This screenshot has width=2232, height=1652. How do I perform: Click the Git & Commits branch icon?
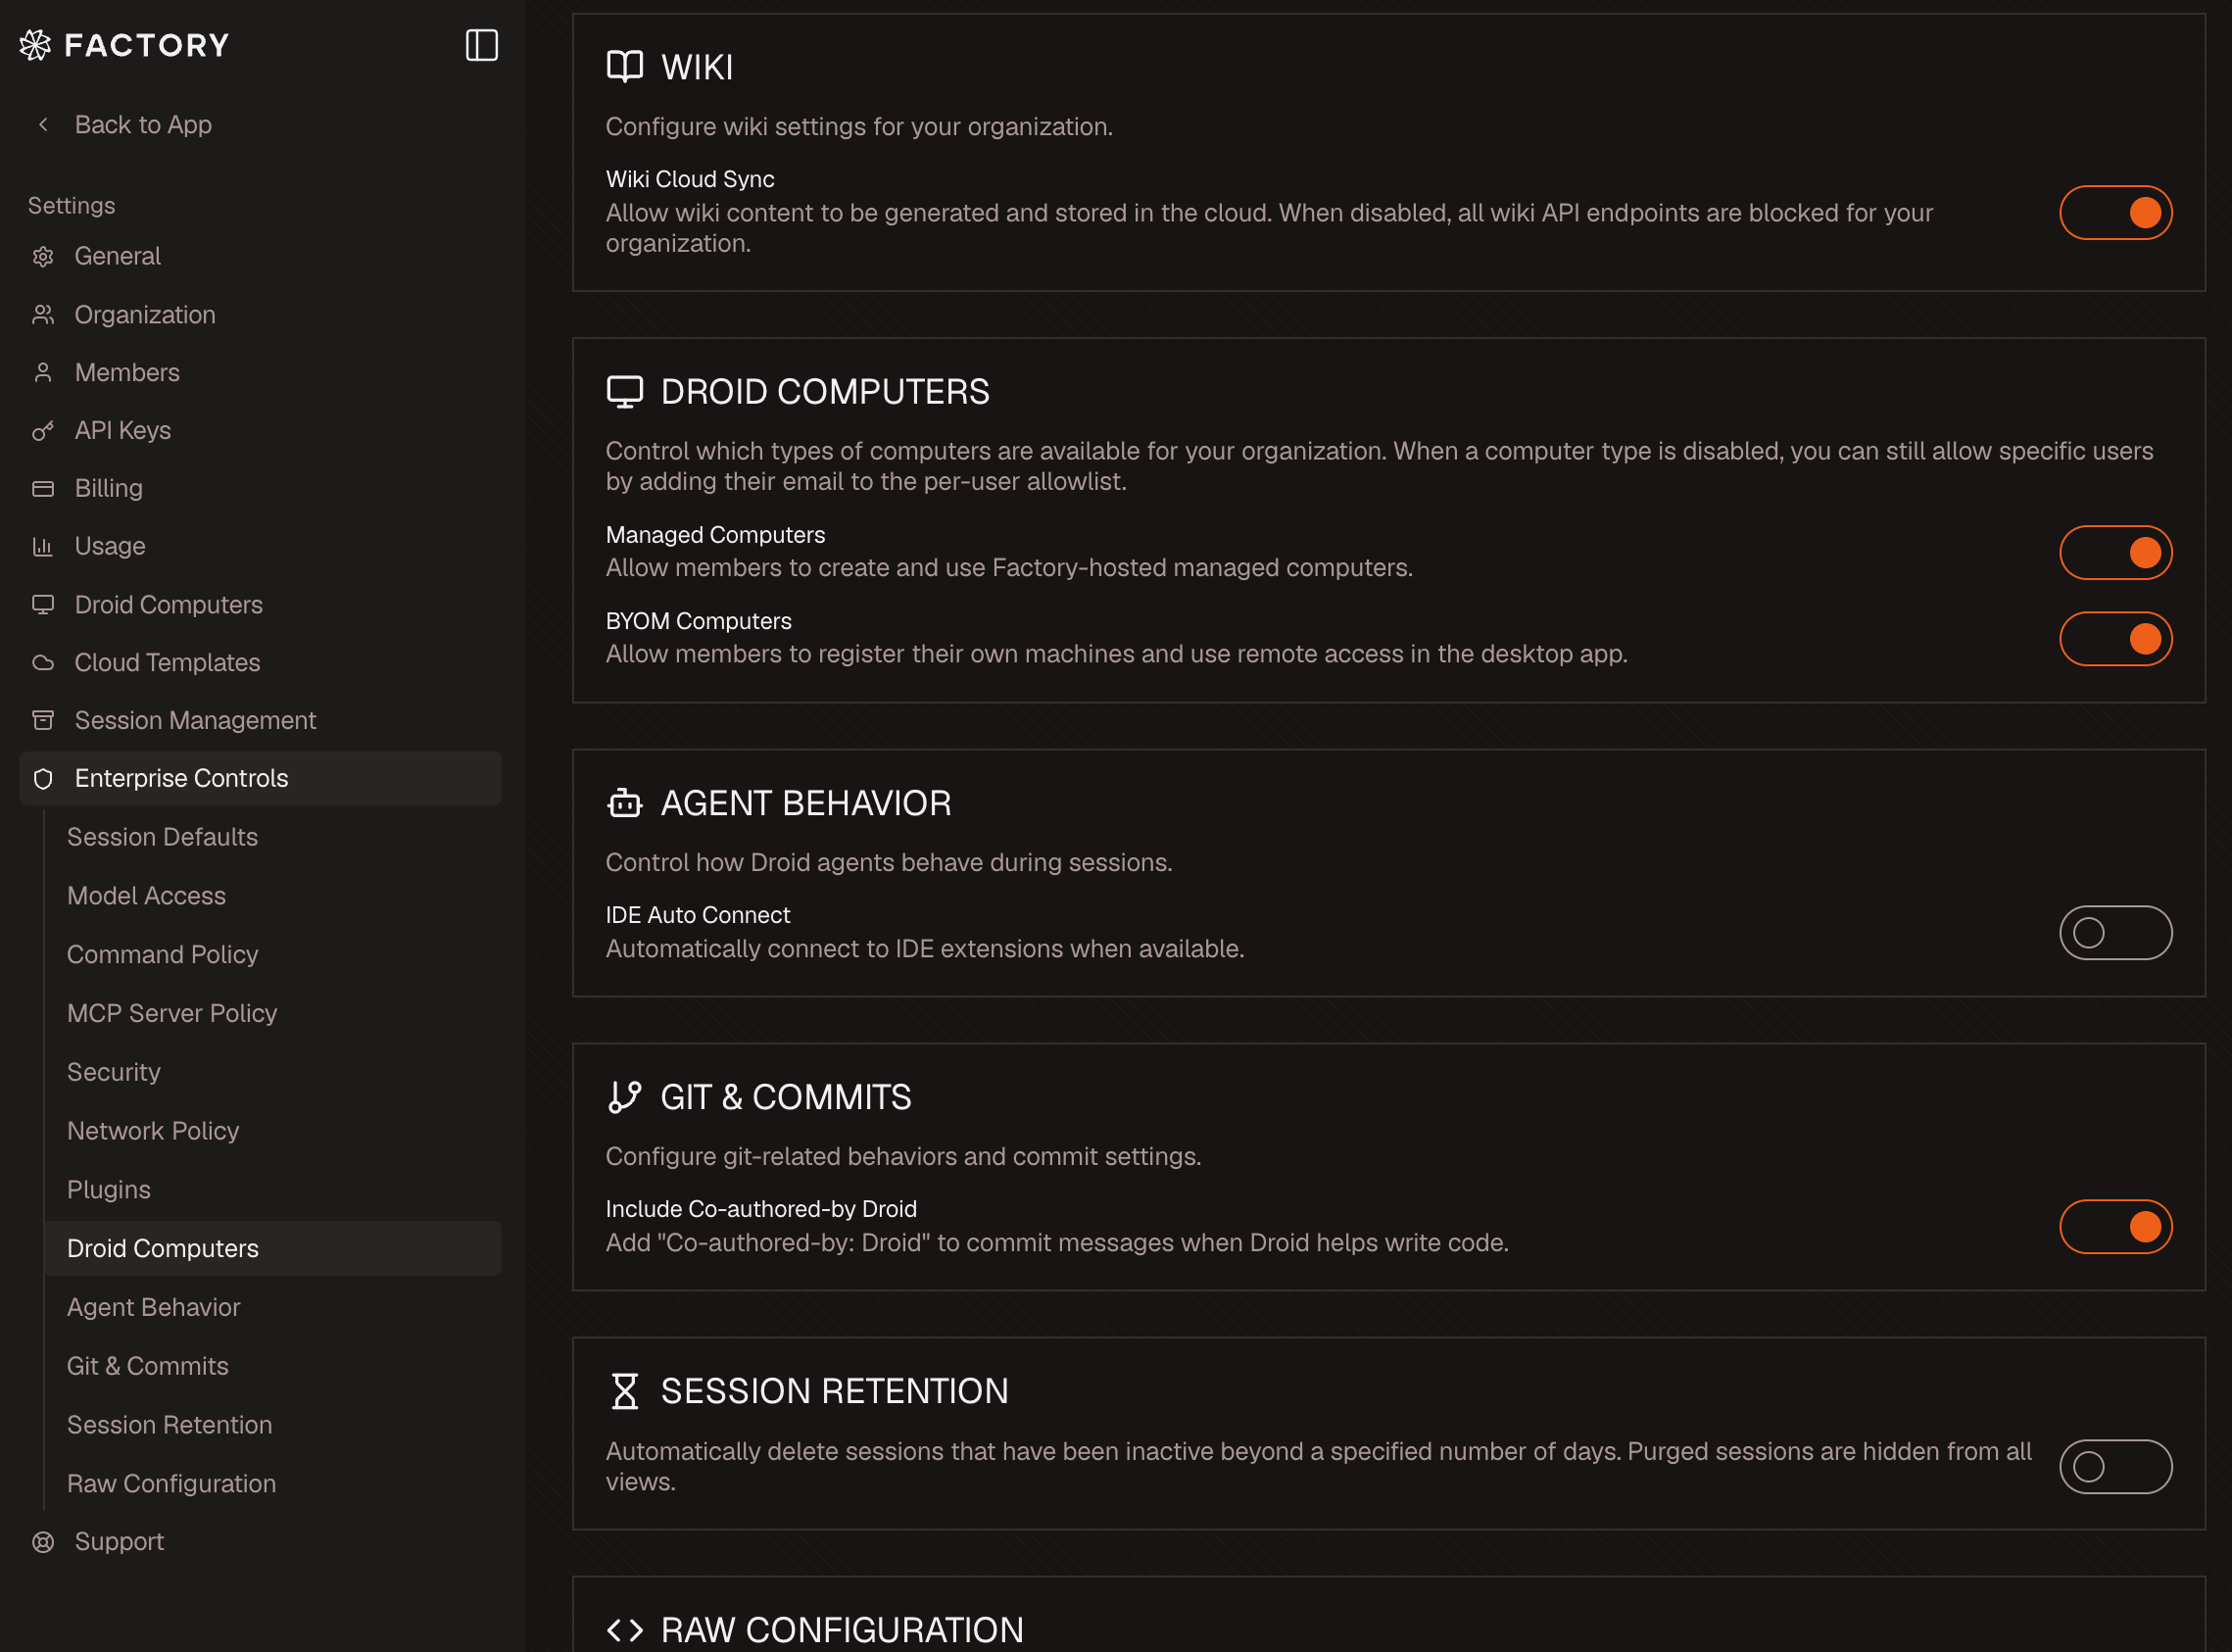pyautogui.click(x=625, y=1097)
